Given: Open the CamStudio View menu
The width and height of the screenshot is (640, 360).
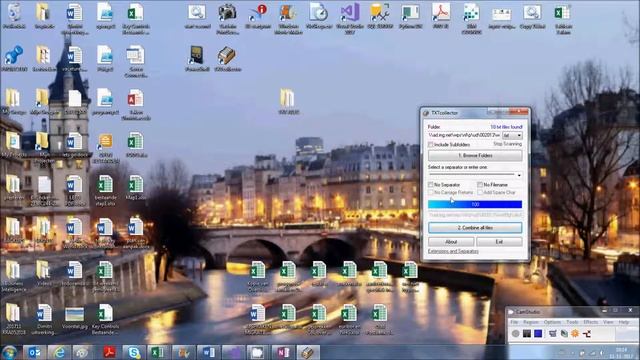Looking at the screenshot, I should pyautogui.click(x=608, y=322).
